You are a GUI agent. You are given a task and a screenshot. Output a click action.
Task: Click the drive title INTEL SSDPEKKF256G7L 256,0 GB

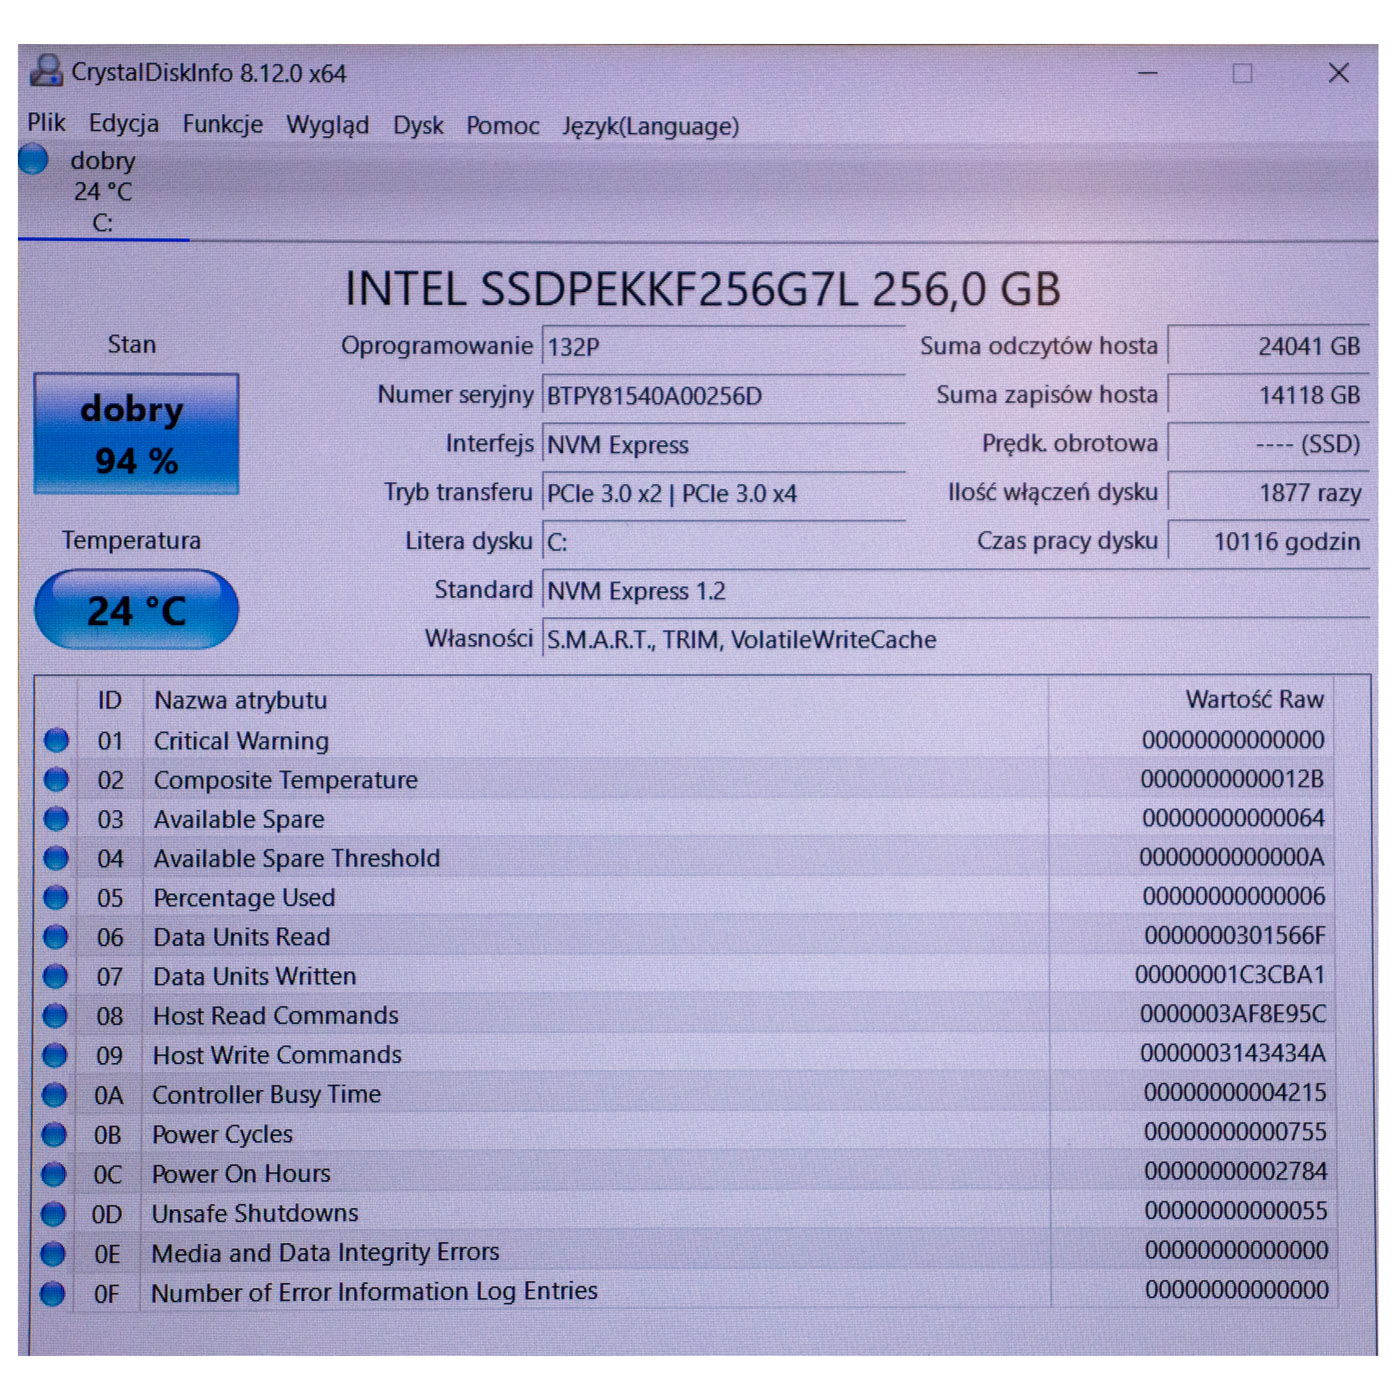(702, 289)
